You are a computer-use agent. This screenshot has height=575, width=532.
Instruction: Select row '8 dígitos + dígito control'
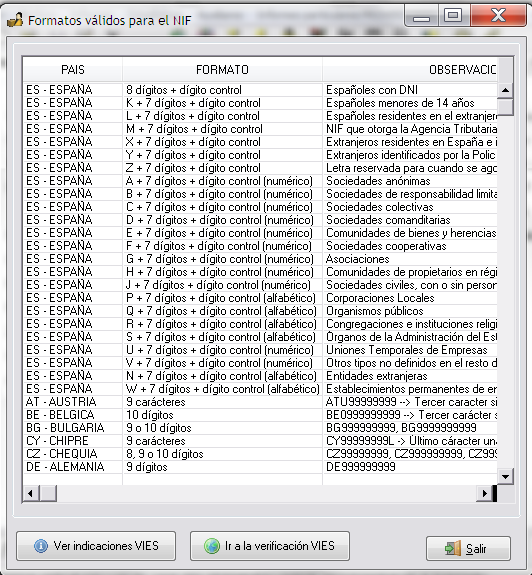260,90
